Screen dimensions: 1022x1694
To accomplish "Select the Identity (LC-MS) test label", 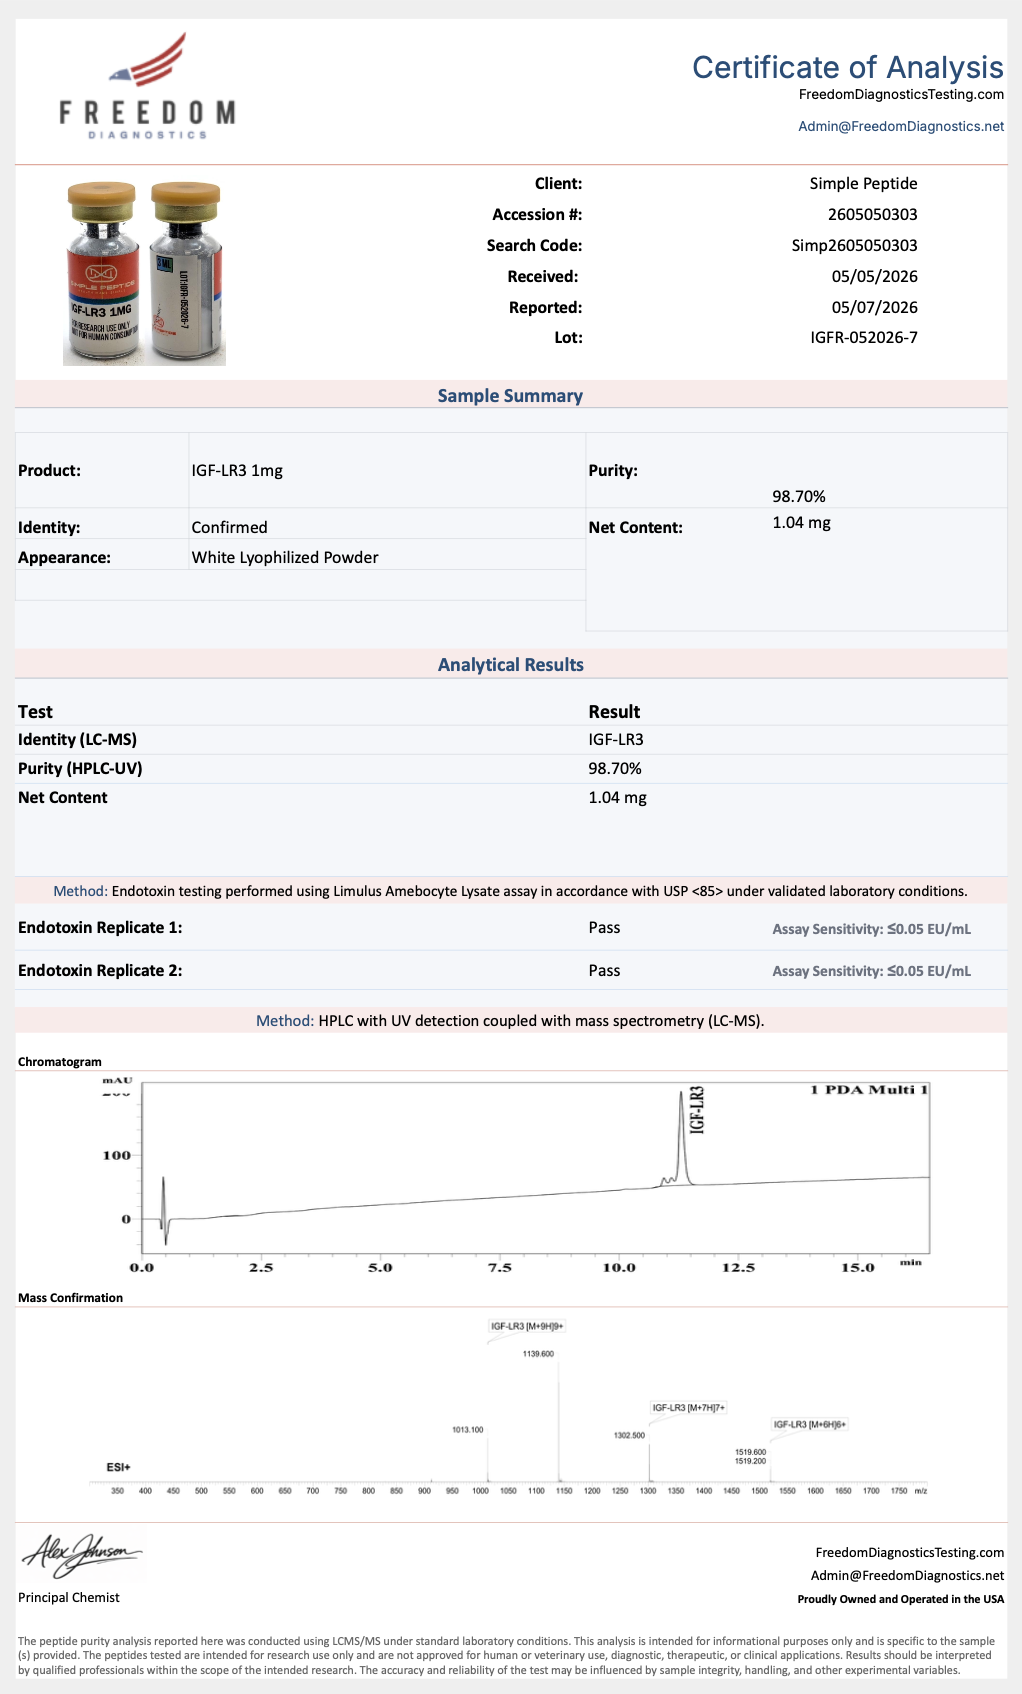I will pos(77,740).
